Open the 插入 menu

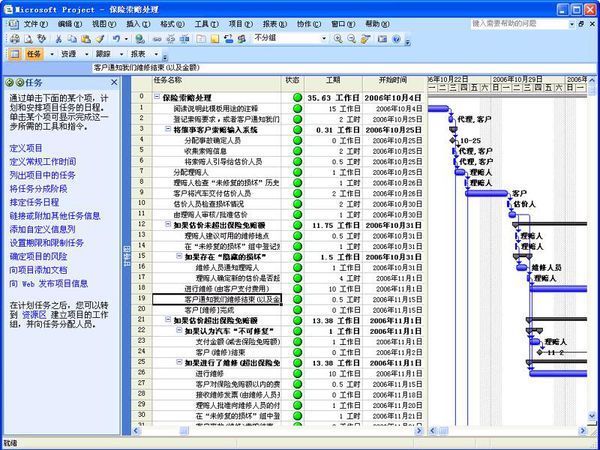[x=138, y=24]
